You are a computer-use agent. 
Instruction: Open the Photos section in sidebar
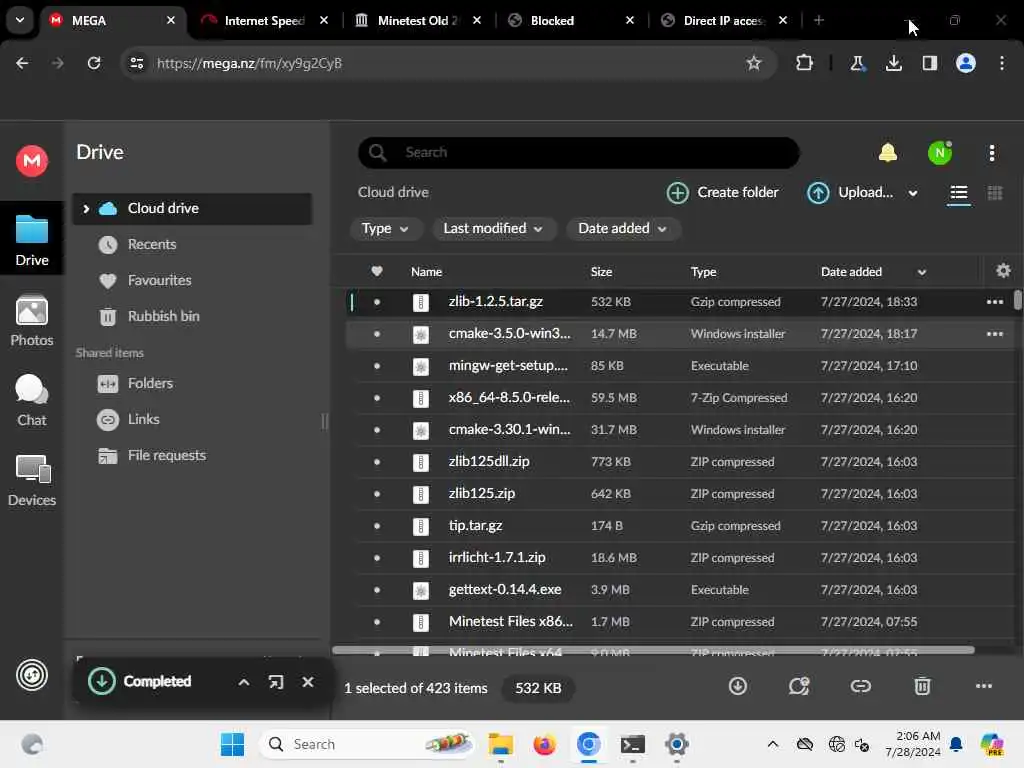[x=31, y=321]
